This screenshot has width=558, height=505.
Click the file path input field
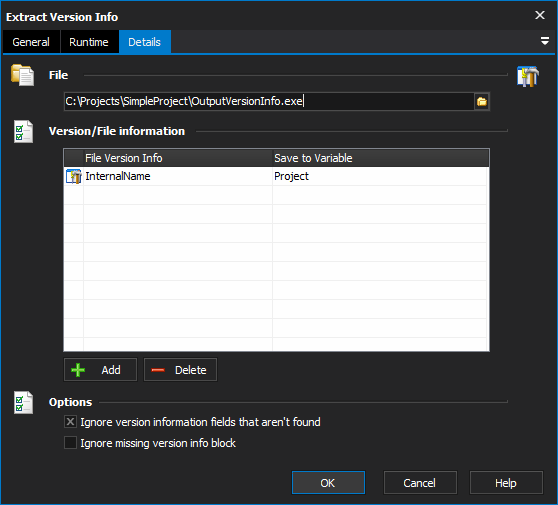pos(269,102)
